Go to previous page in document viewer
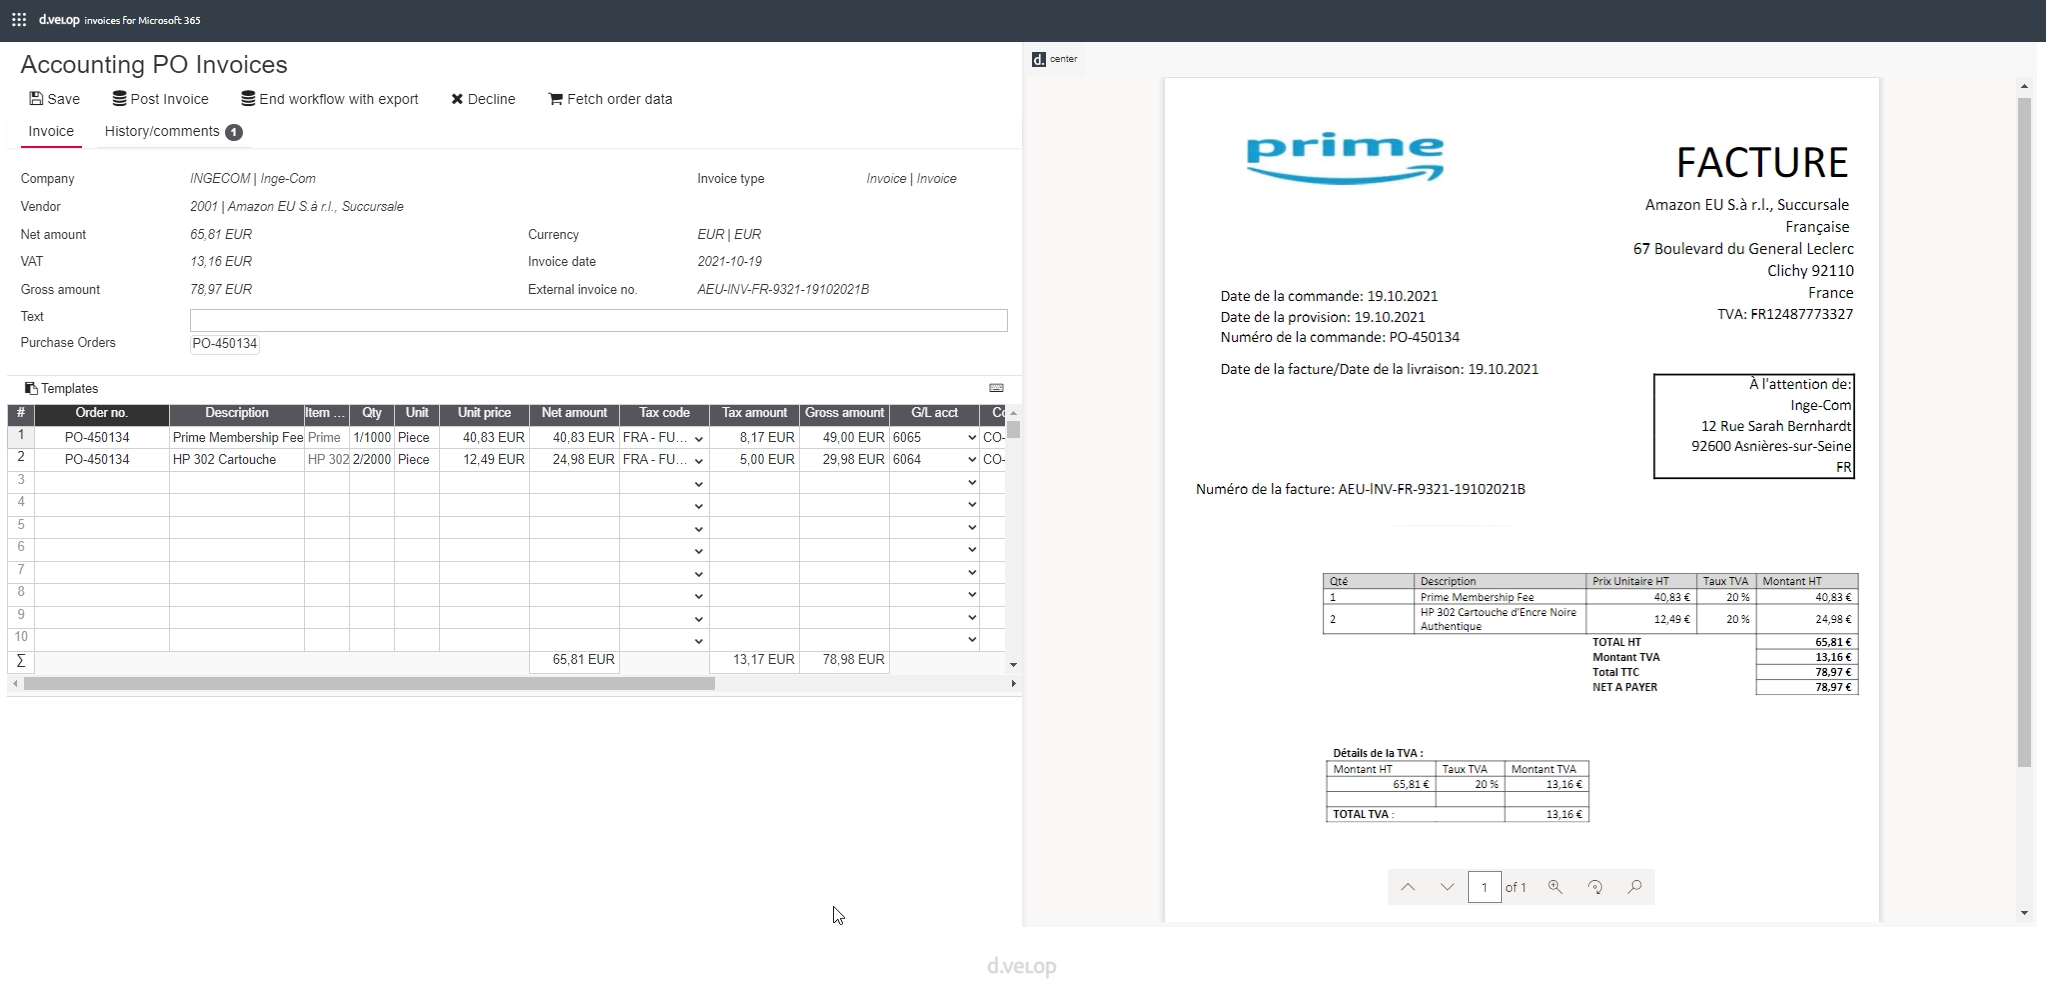2046x1004 pixels. [x=1408, y=887]
